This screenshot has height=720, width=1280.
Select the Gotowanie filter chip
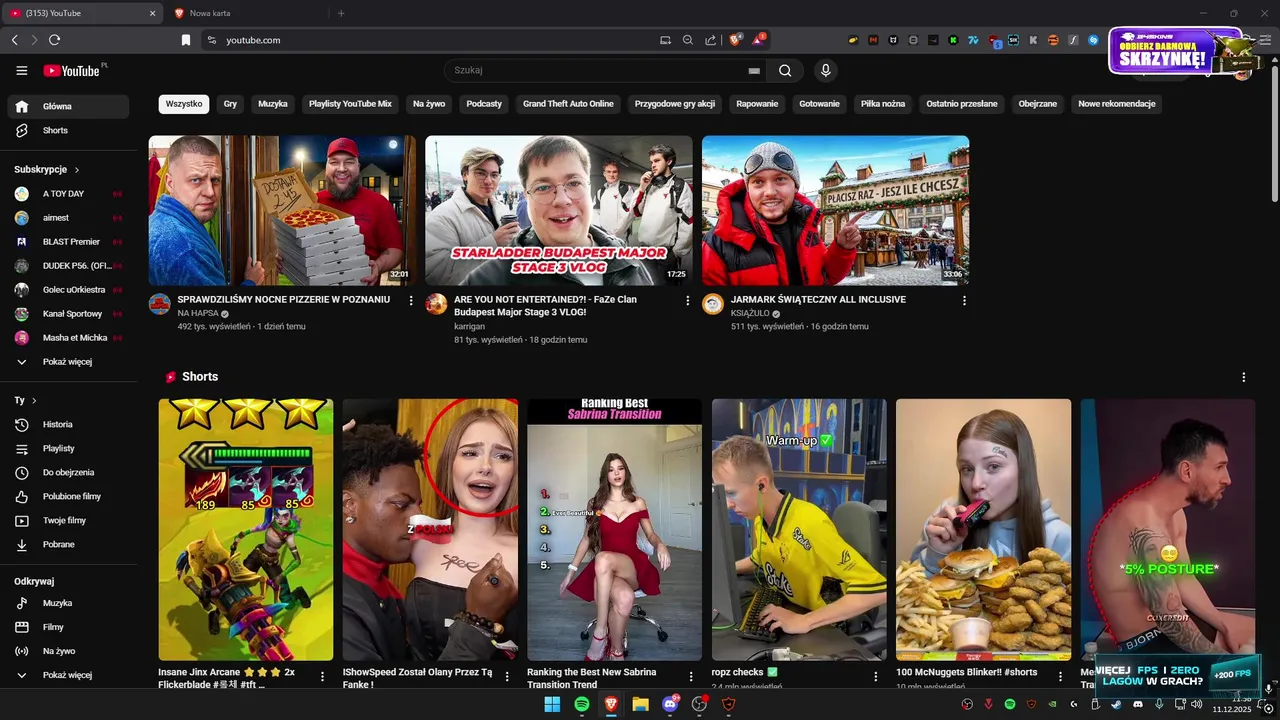click(x=819, y=104)
